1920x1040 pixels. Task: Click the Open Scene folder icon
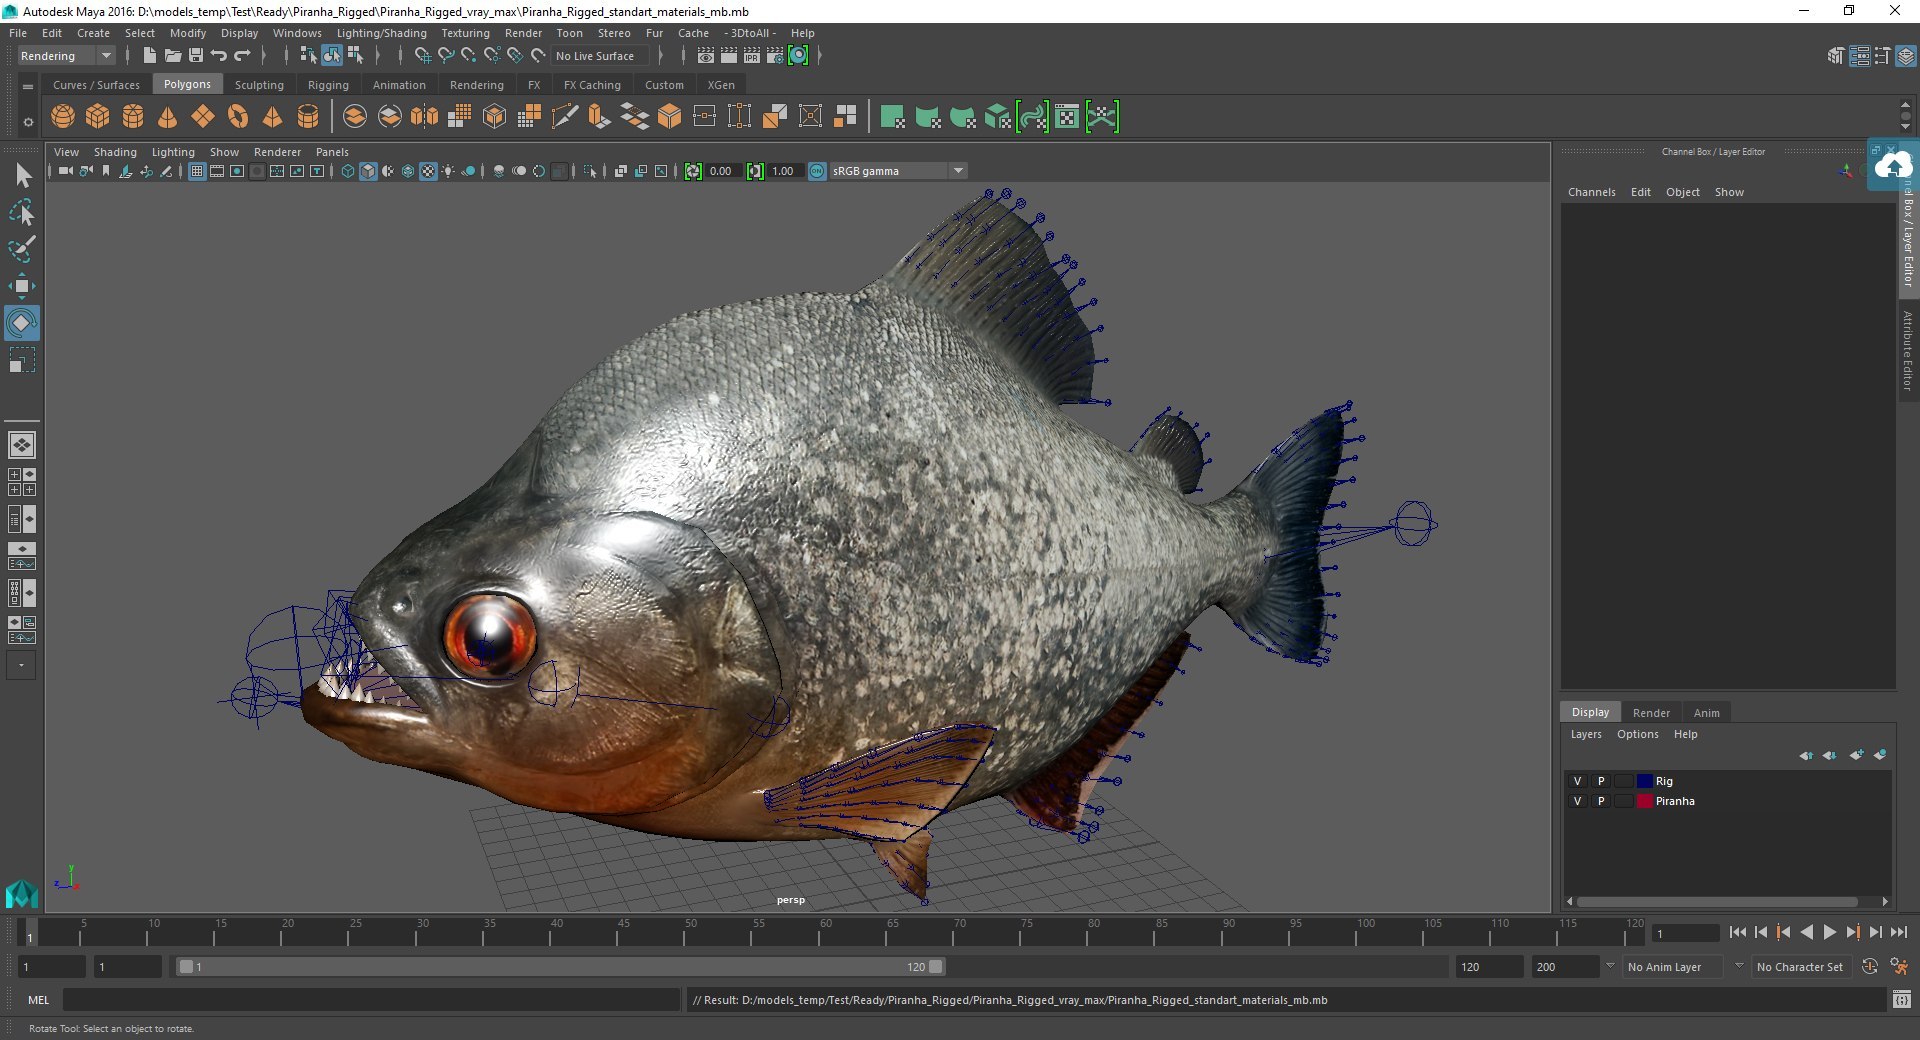(x=172, y=56)
